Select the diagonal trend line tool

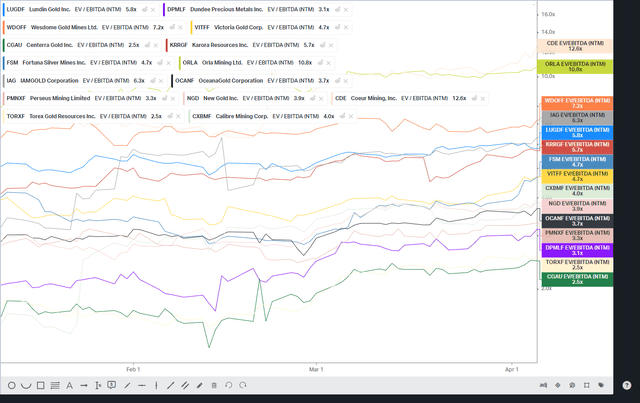[171, 385]
